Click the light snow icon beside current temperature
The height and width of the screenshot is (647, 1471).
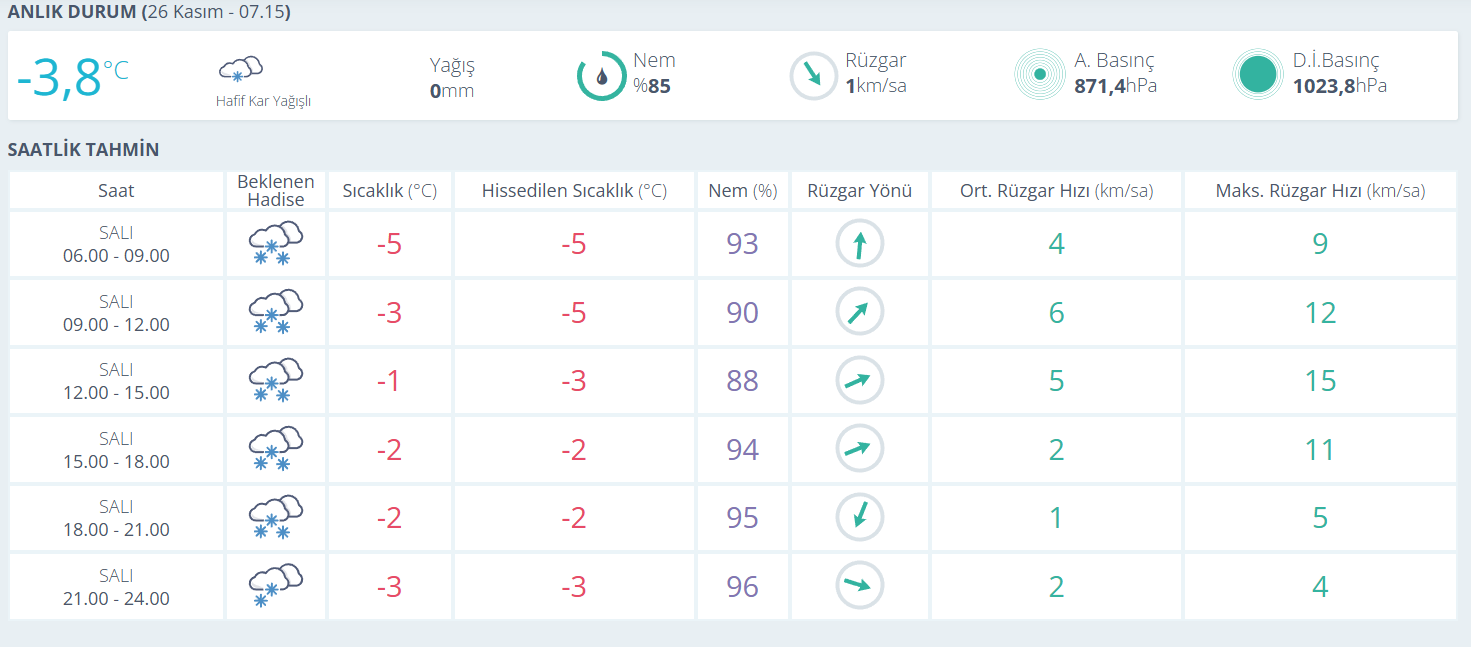(241, 70)
